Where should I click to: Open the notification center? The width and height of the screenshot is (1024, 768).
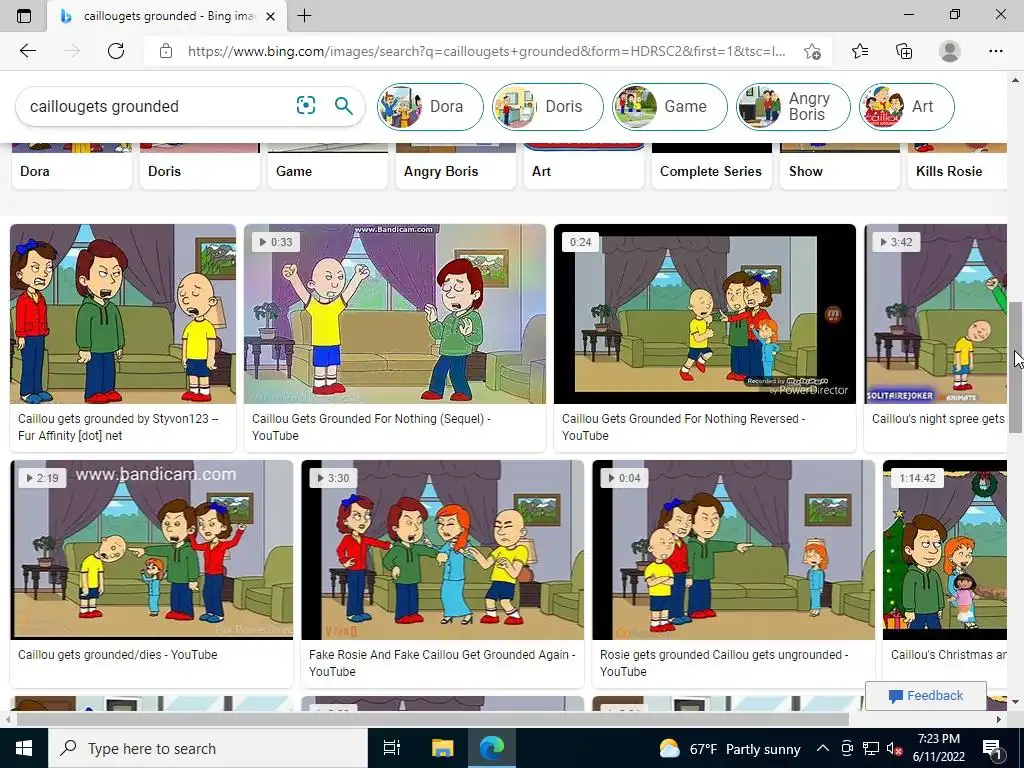pyautogui.click(x=992, y=748)
